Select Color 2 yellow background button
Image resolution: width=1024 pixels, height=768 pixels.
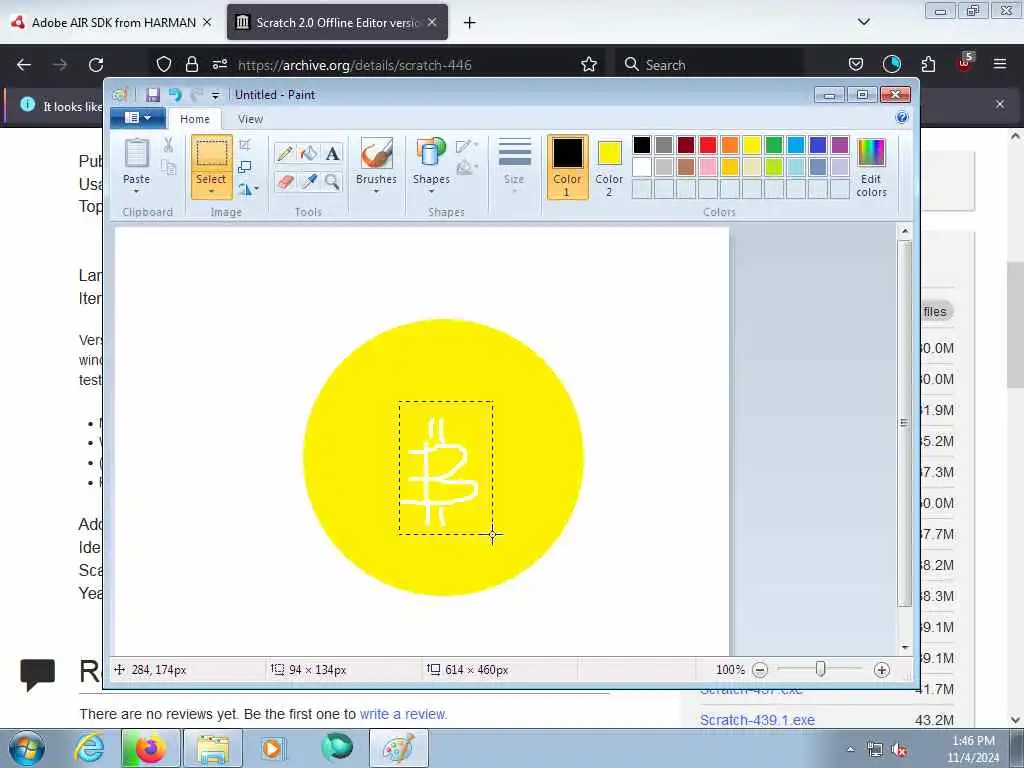[x=609, y=167]
